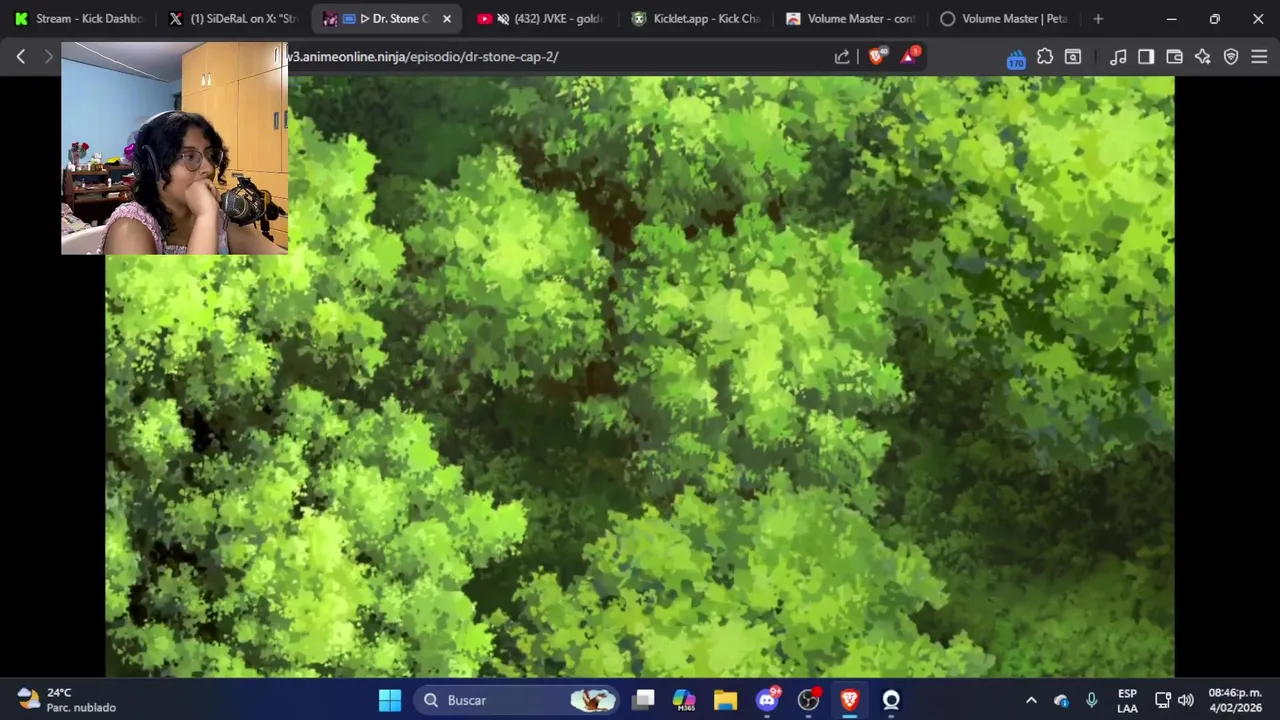Open a new tab with the plus button
This screenshot has width=1280, height=720.
[1098, 18]
